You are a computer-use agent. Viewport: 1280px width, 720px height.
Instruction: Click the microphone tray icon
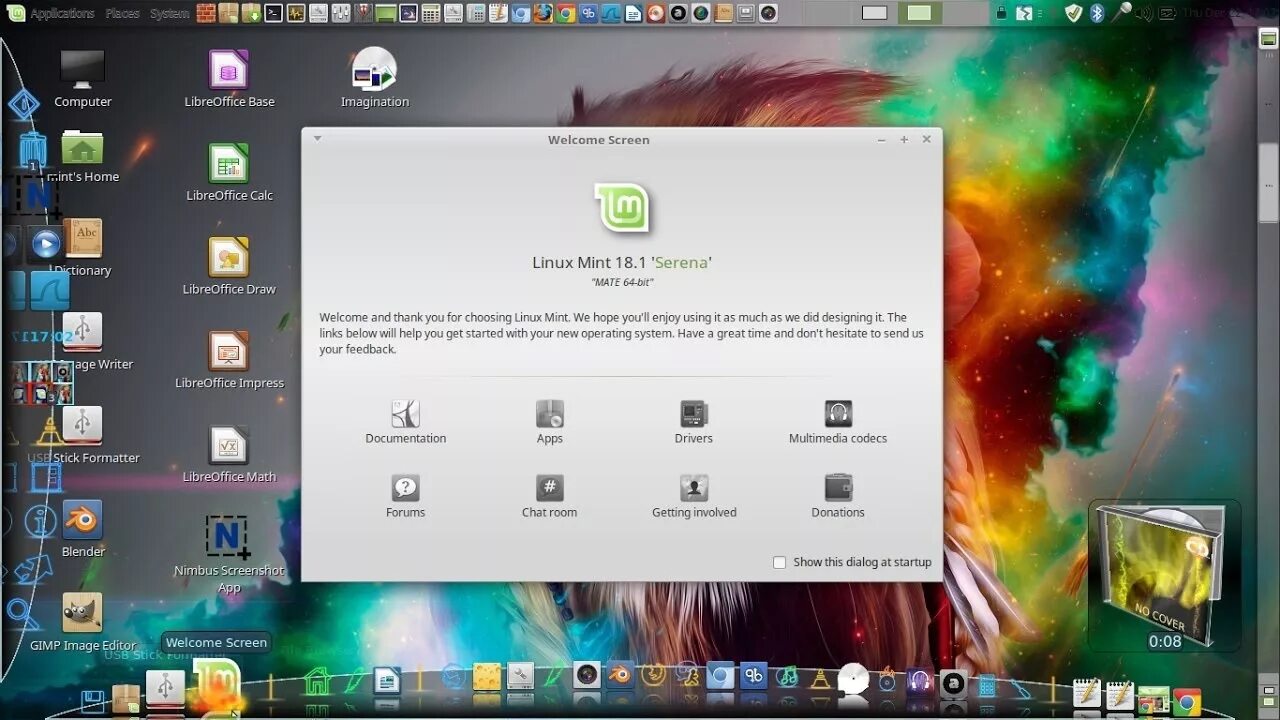1121,12
